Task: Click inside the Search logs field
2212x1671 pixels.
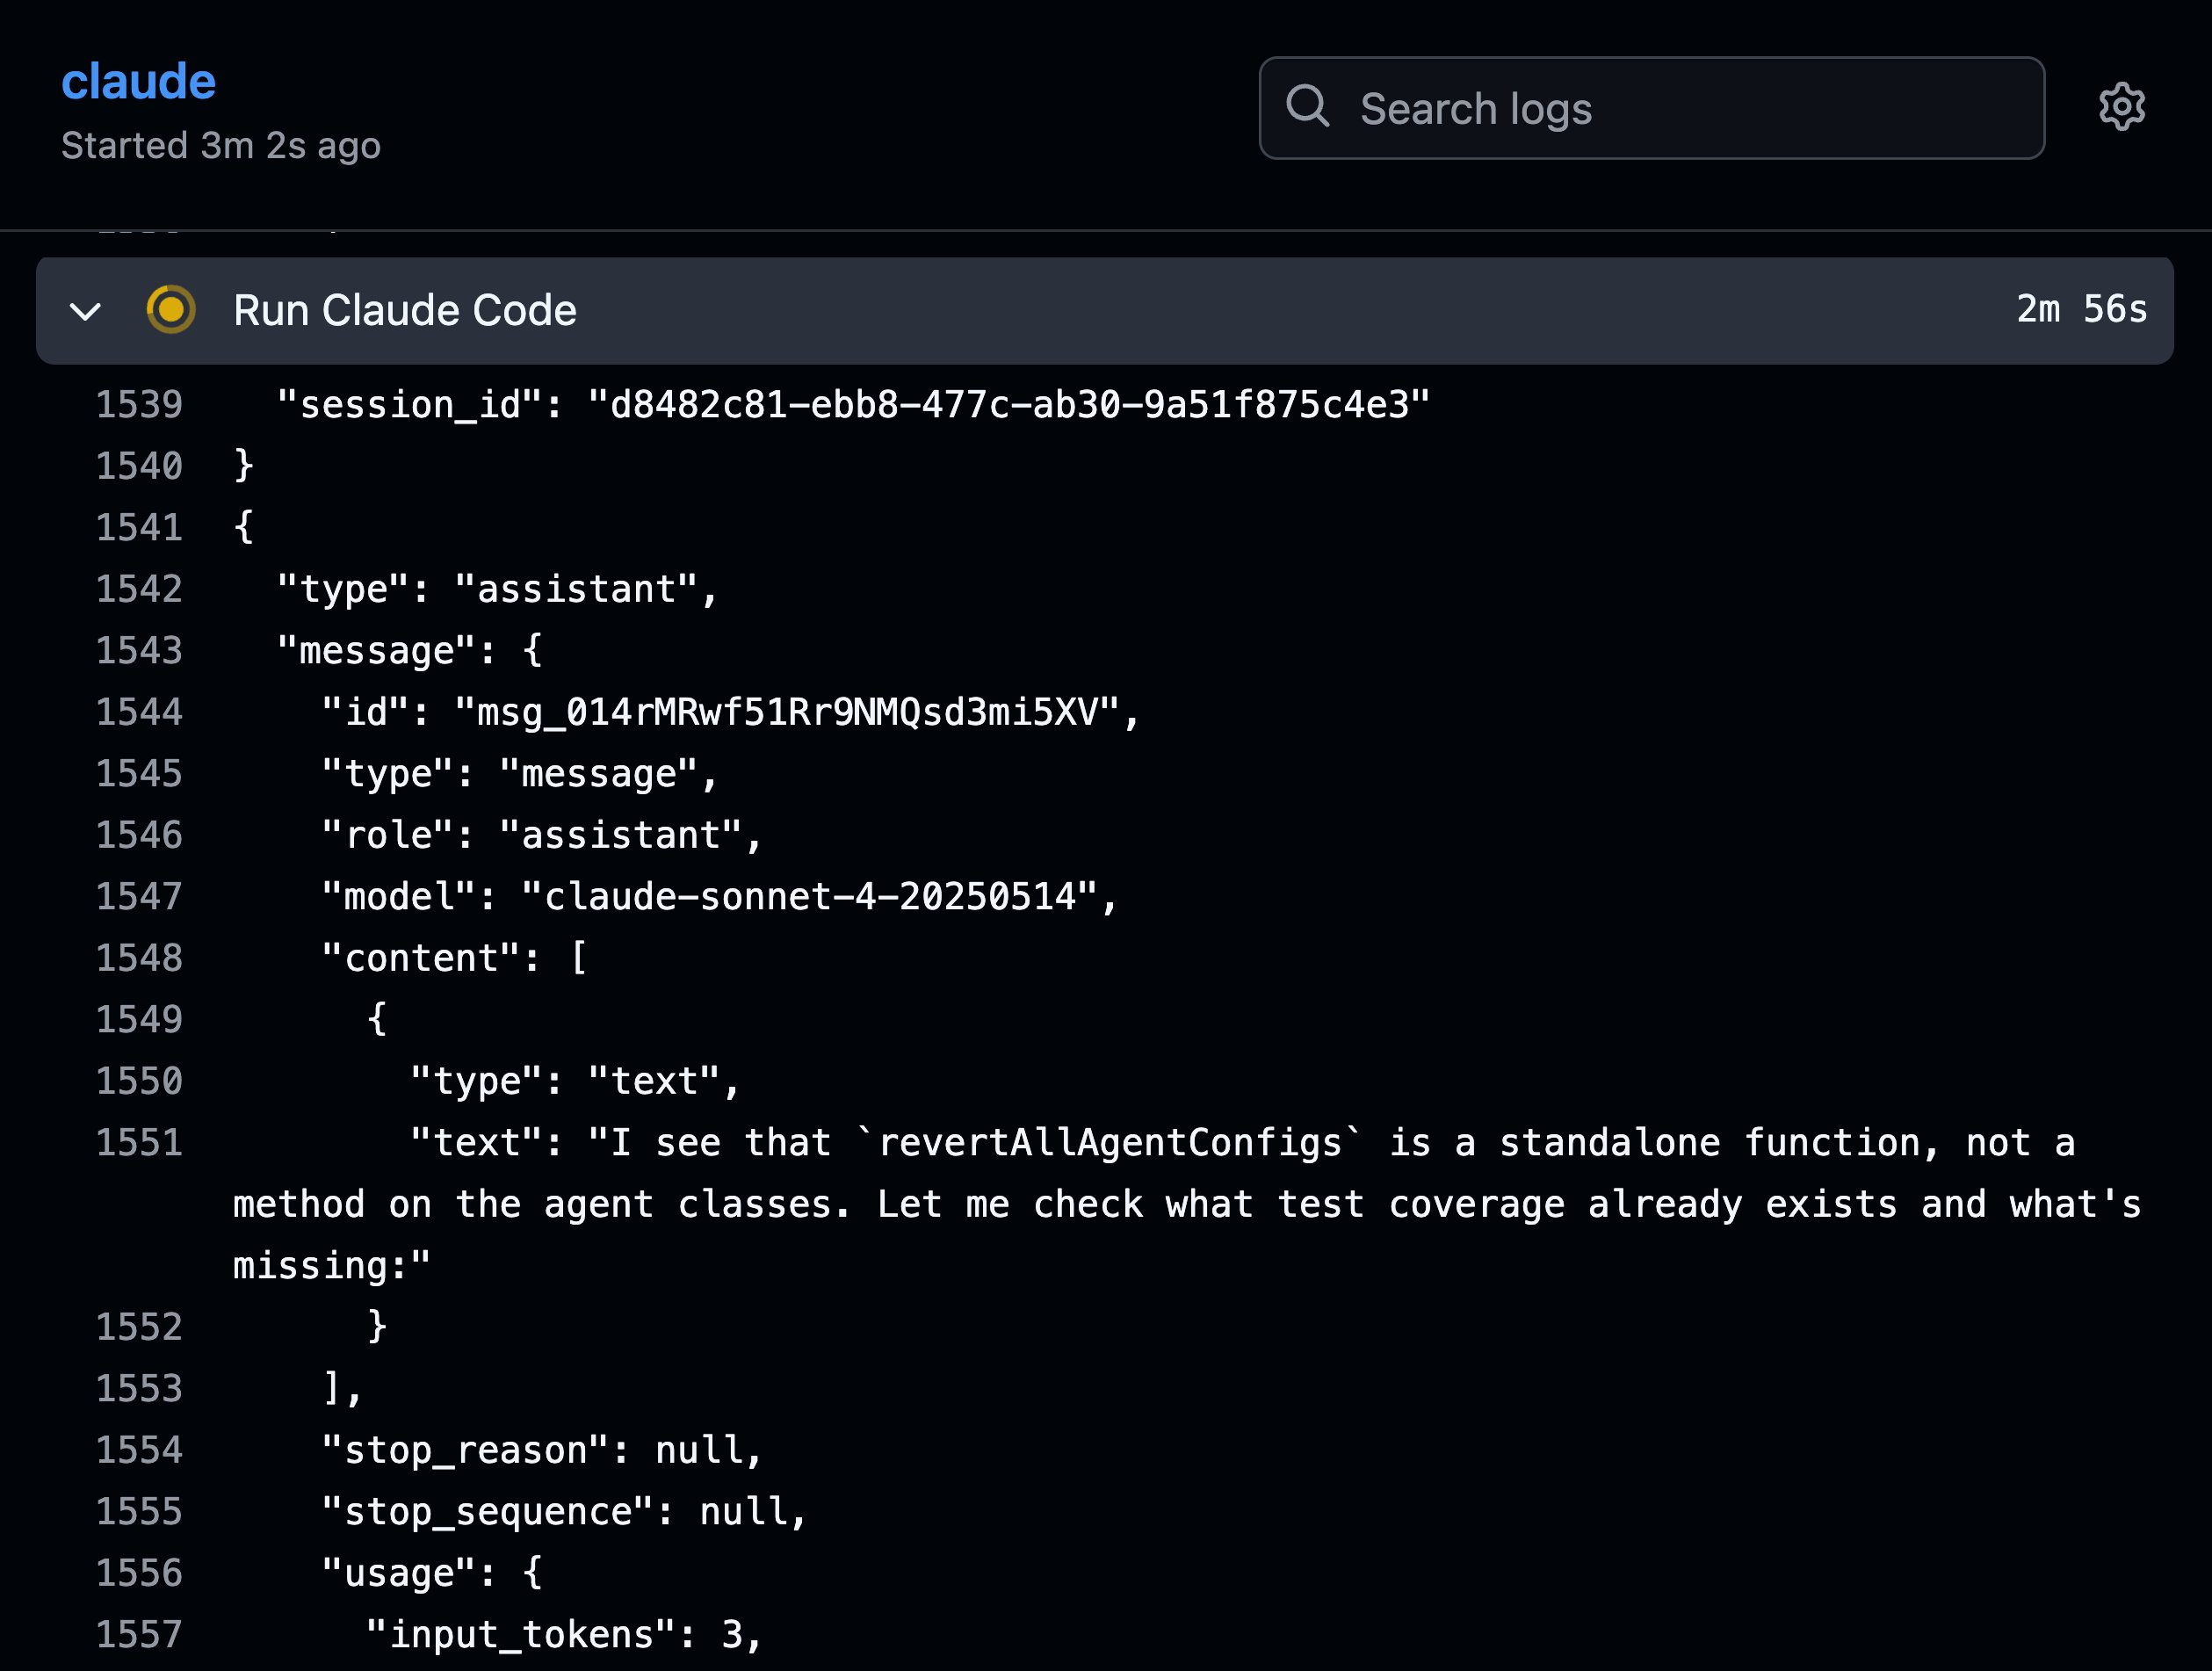Action: point(1650,107)
